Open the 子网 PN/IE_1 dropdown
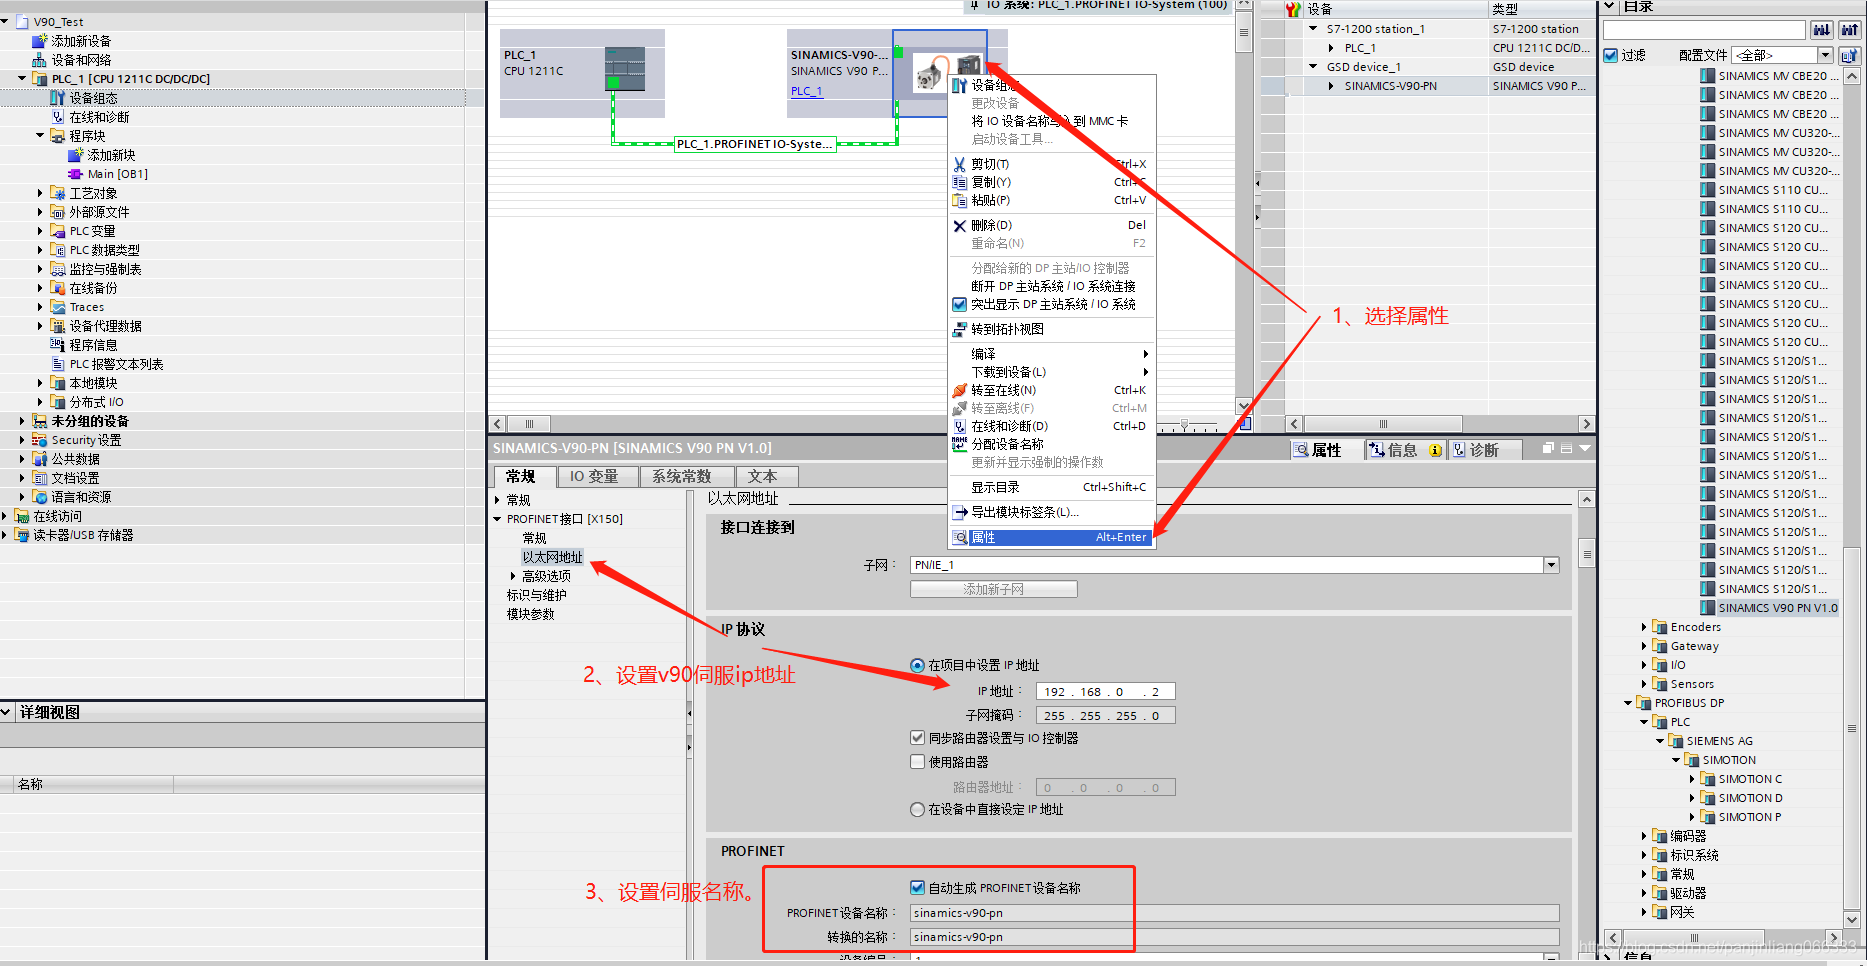Image resolution: width=1867 pixels, height=966 pixels. point(1551,565)
